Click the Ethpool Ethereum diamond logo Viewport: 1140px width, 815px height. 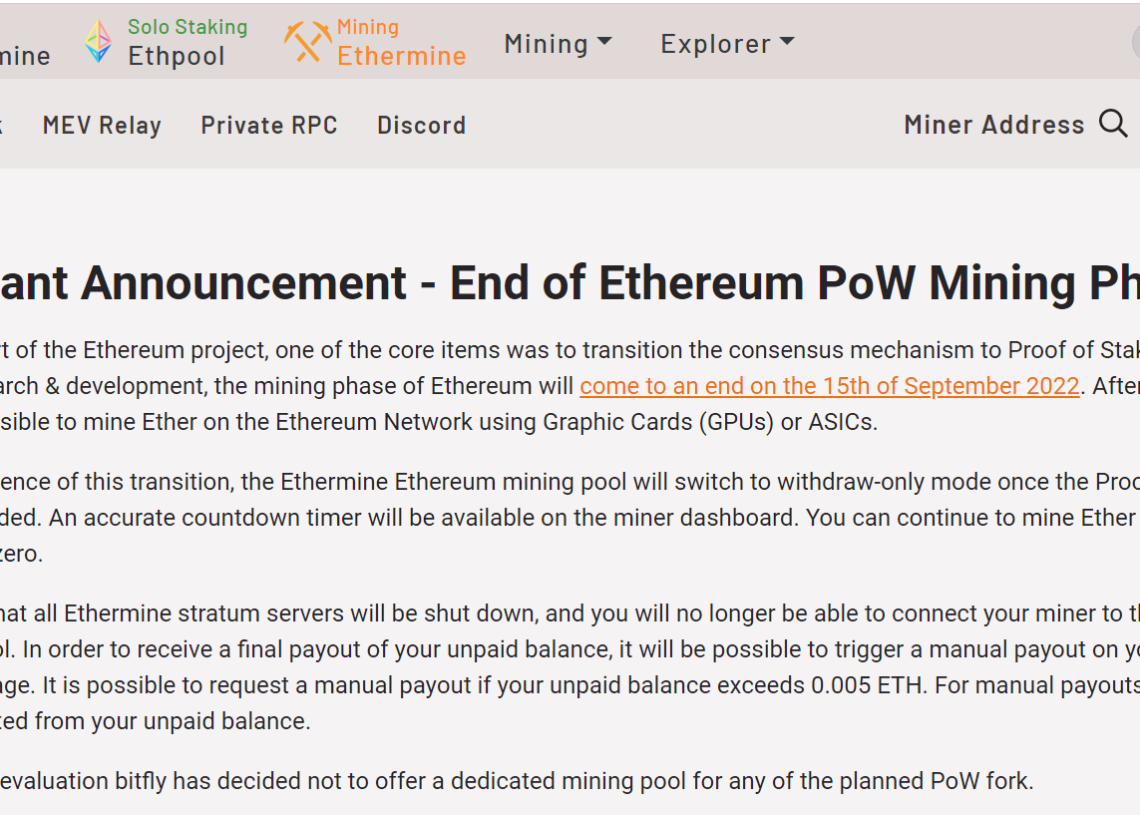[x=97, y=42]
